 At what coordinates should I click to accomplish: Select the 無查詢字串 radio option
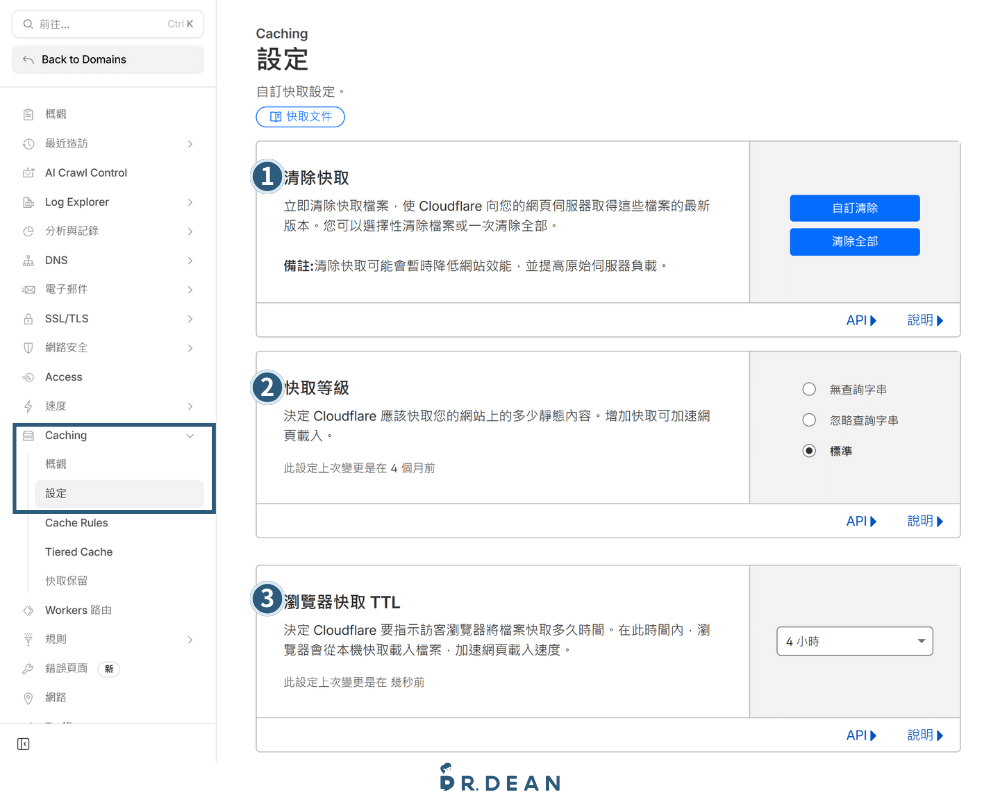pyautogui.click(x=809, y=389)
